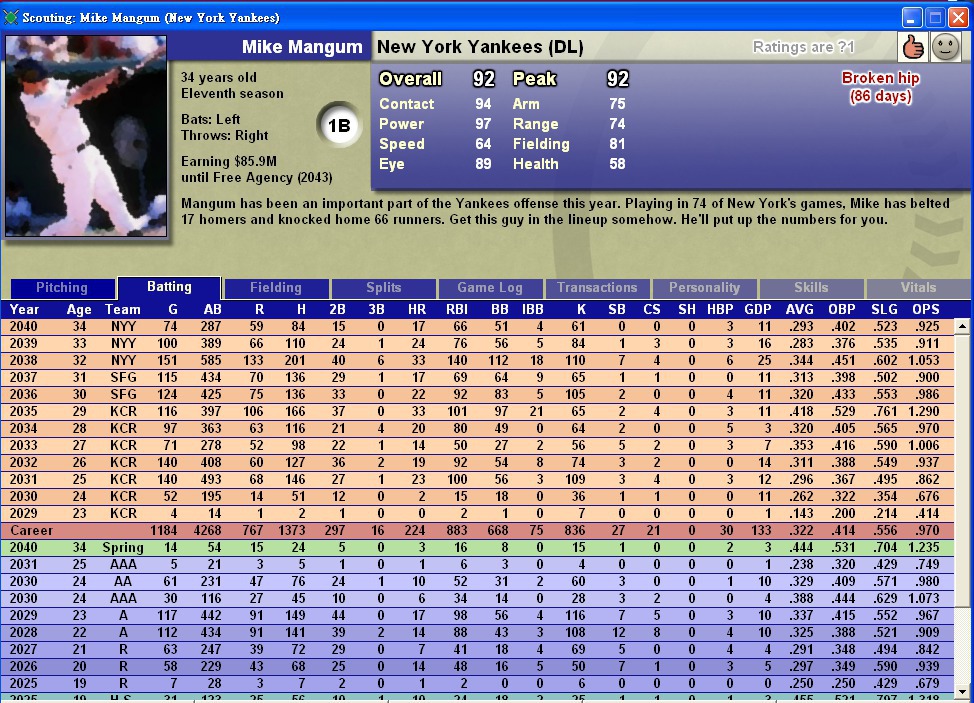
Task: Click the RBI column header
Action: (457, 309)
